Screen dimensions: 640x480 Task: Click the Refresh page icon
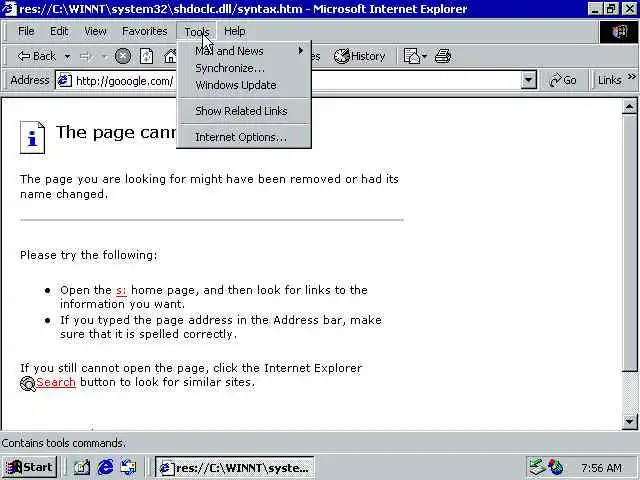[x=146, y=56]
